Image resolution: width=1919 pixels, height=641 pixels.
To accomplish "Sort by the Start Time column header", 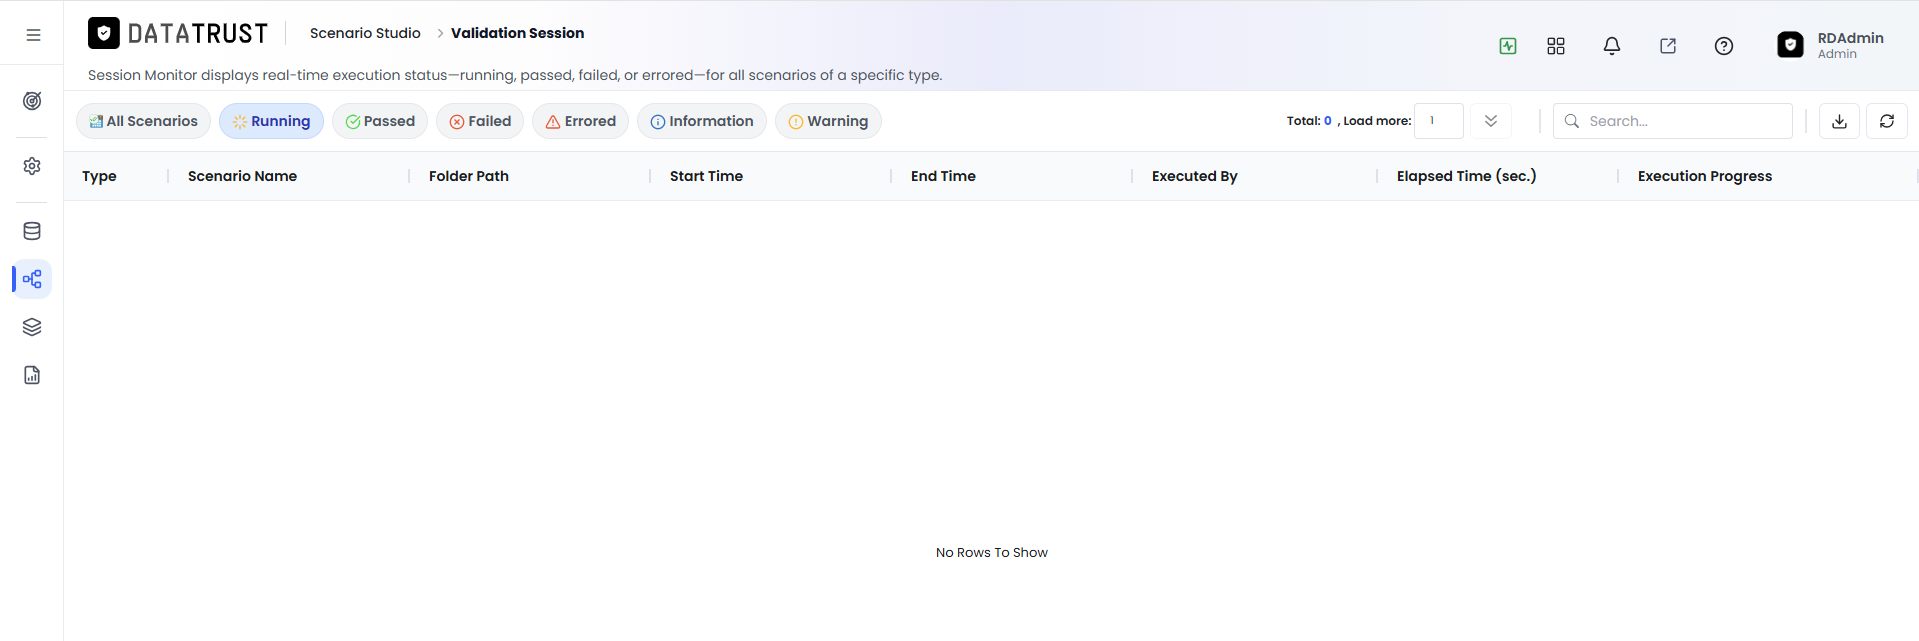I will (x=706, y=176).
